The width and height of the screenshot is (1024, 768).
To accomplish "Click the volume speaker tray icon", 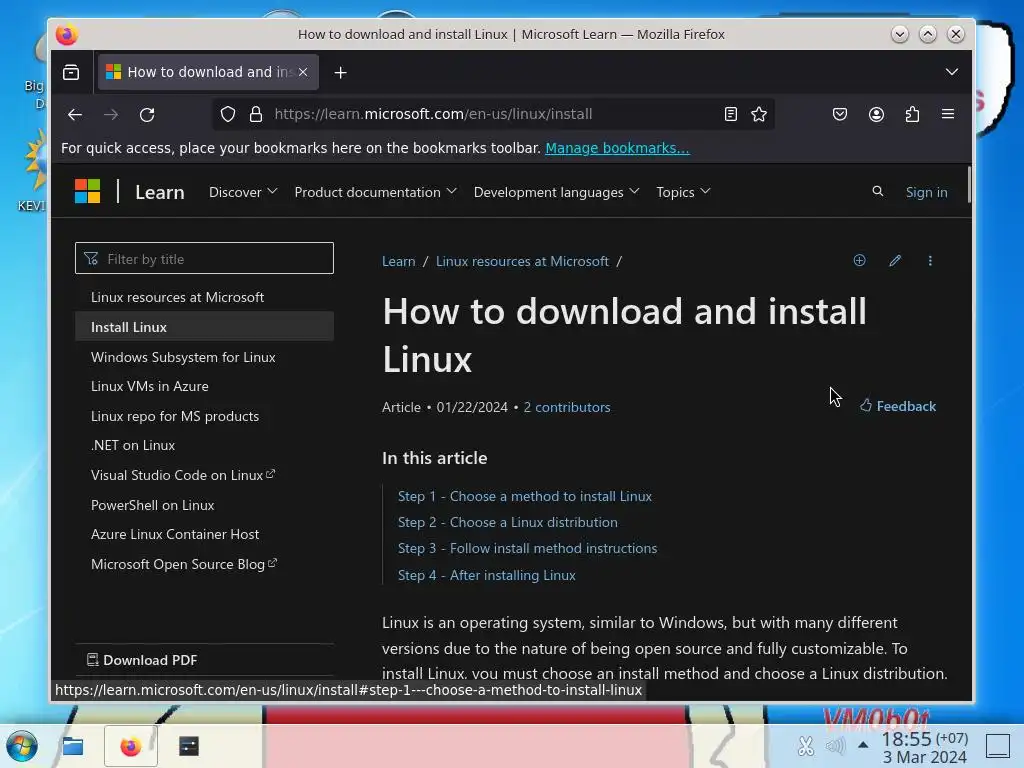I will pos(835,746).
